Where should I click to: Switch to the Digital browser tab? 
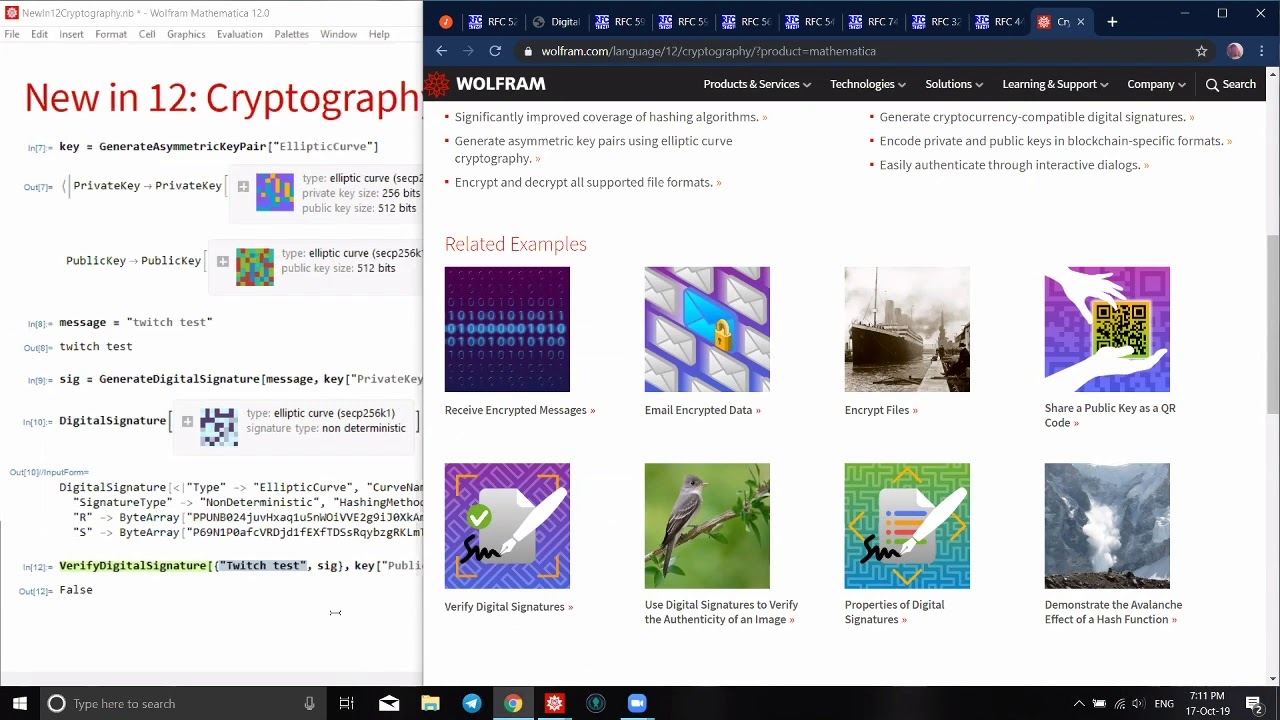tap(556, 22)
